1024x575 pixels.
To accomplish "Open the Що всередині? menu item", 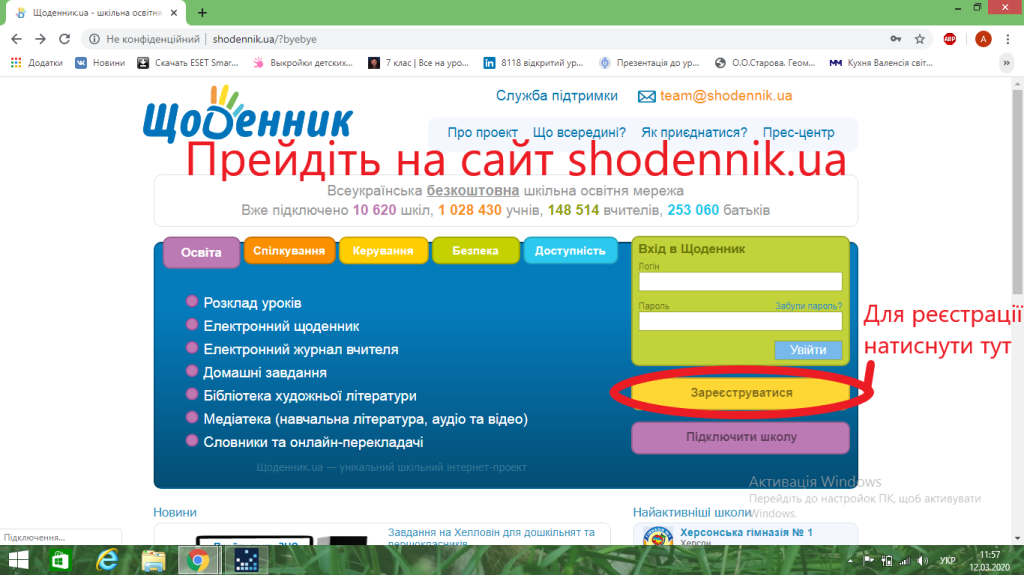I will point(579,133).
